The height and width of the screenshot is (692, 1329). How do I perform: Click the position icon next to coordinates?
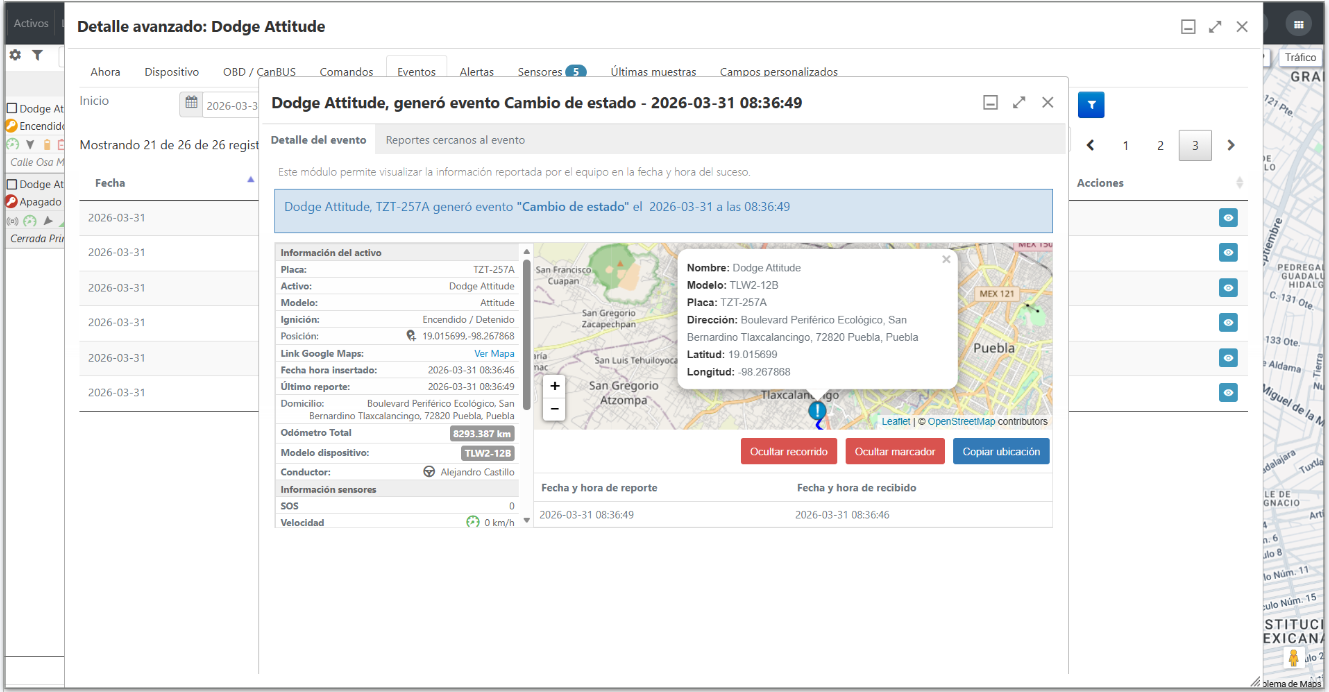pyautogui.click(x=411, y=336)
